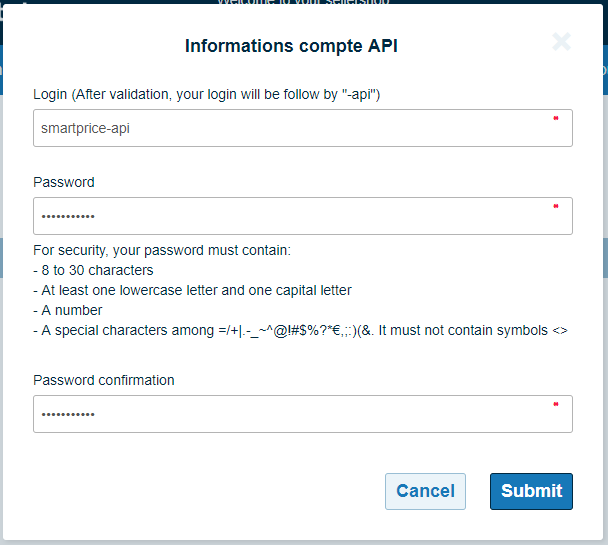The height and width of the screenshot is (545, 608).
Task: Close the Informations compte API dialog
Action: tap(561, 42)
